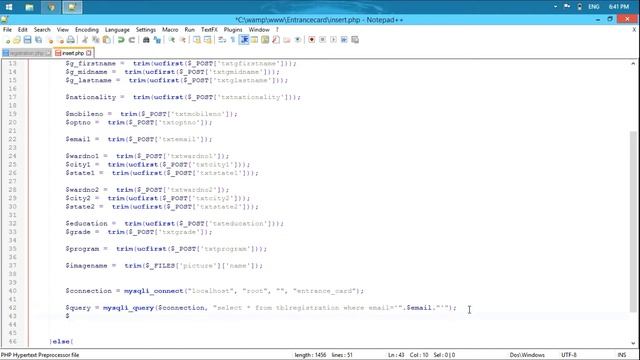
Task: Click the Synchronize Vertical Scrolling icon
Action: coord(197,40)
